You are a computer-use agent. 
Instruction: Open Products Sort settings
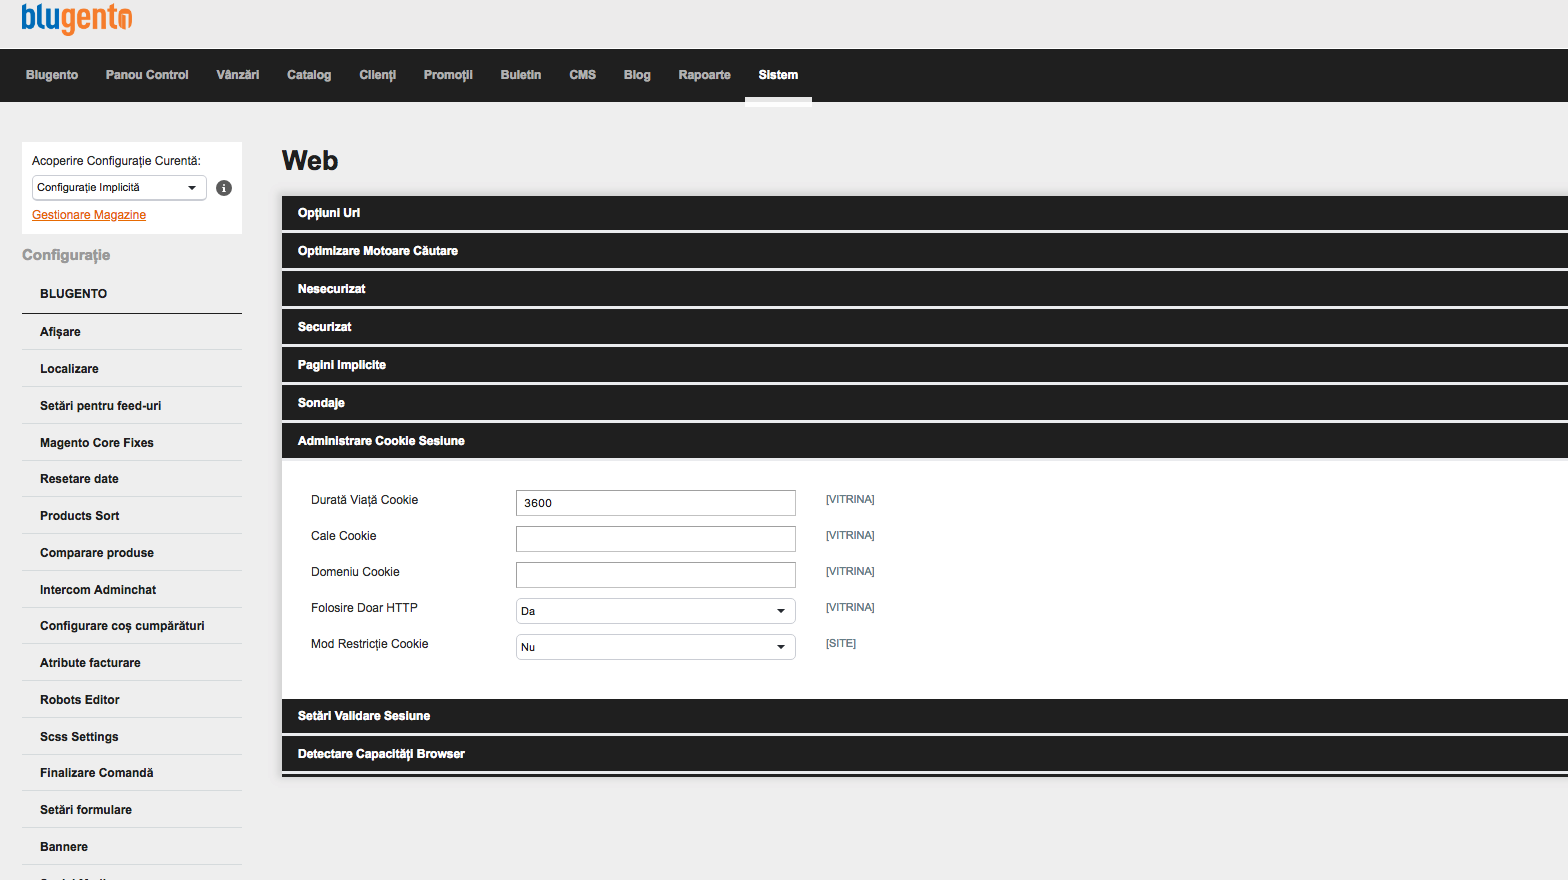tap(132, 516)
